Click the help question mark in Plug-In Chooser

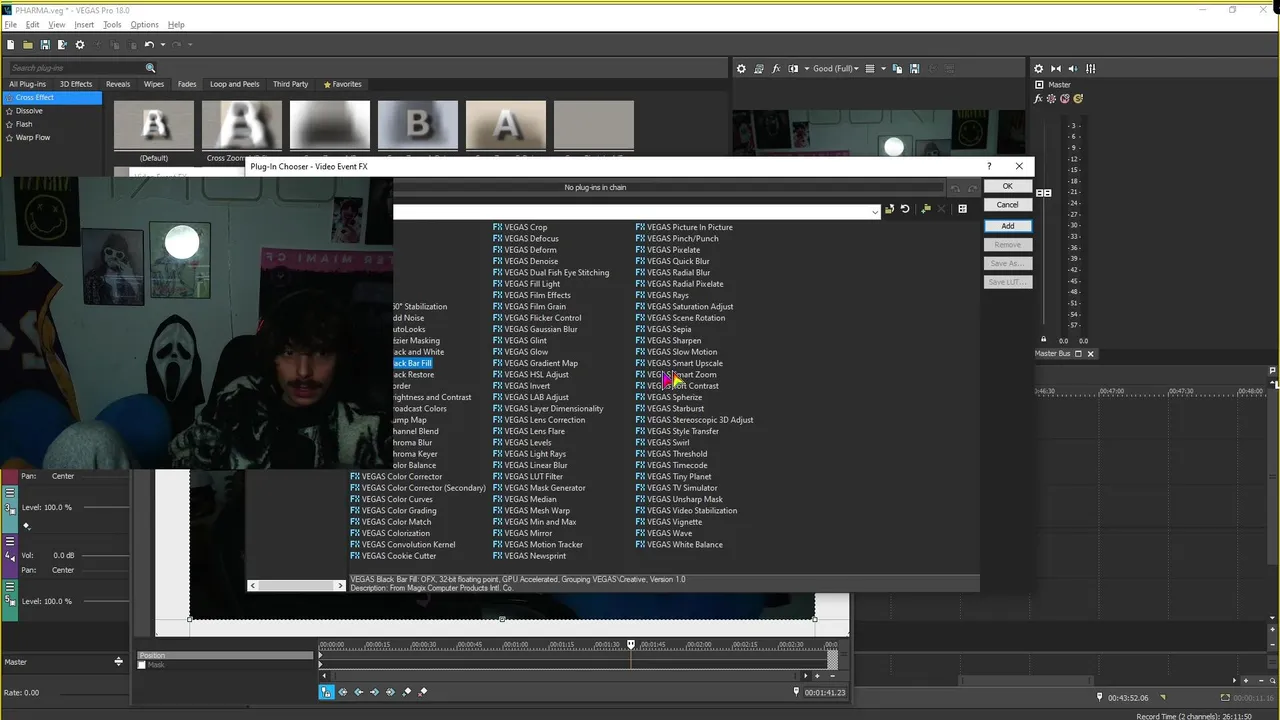[x=989, y=166]
